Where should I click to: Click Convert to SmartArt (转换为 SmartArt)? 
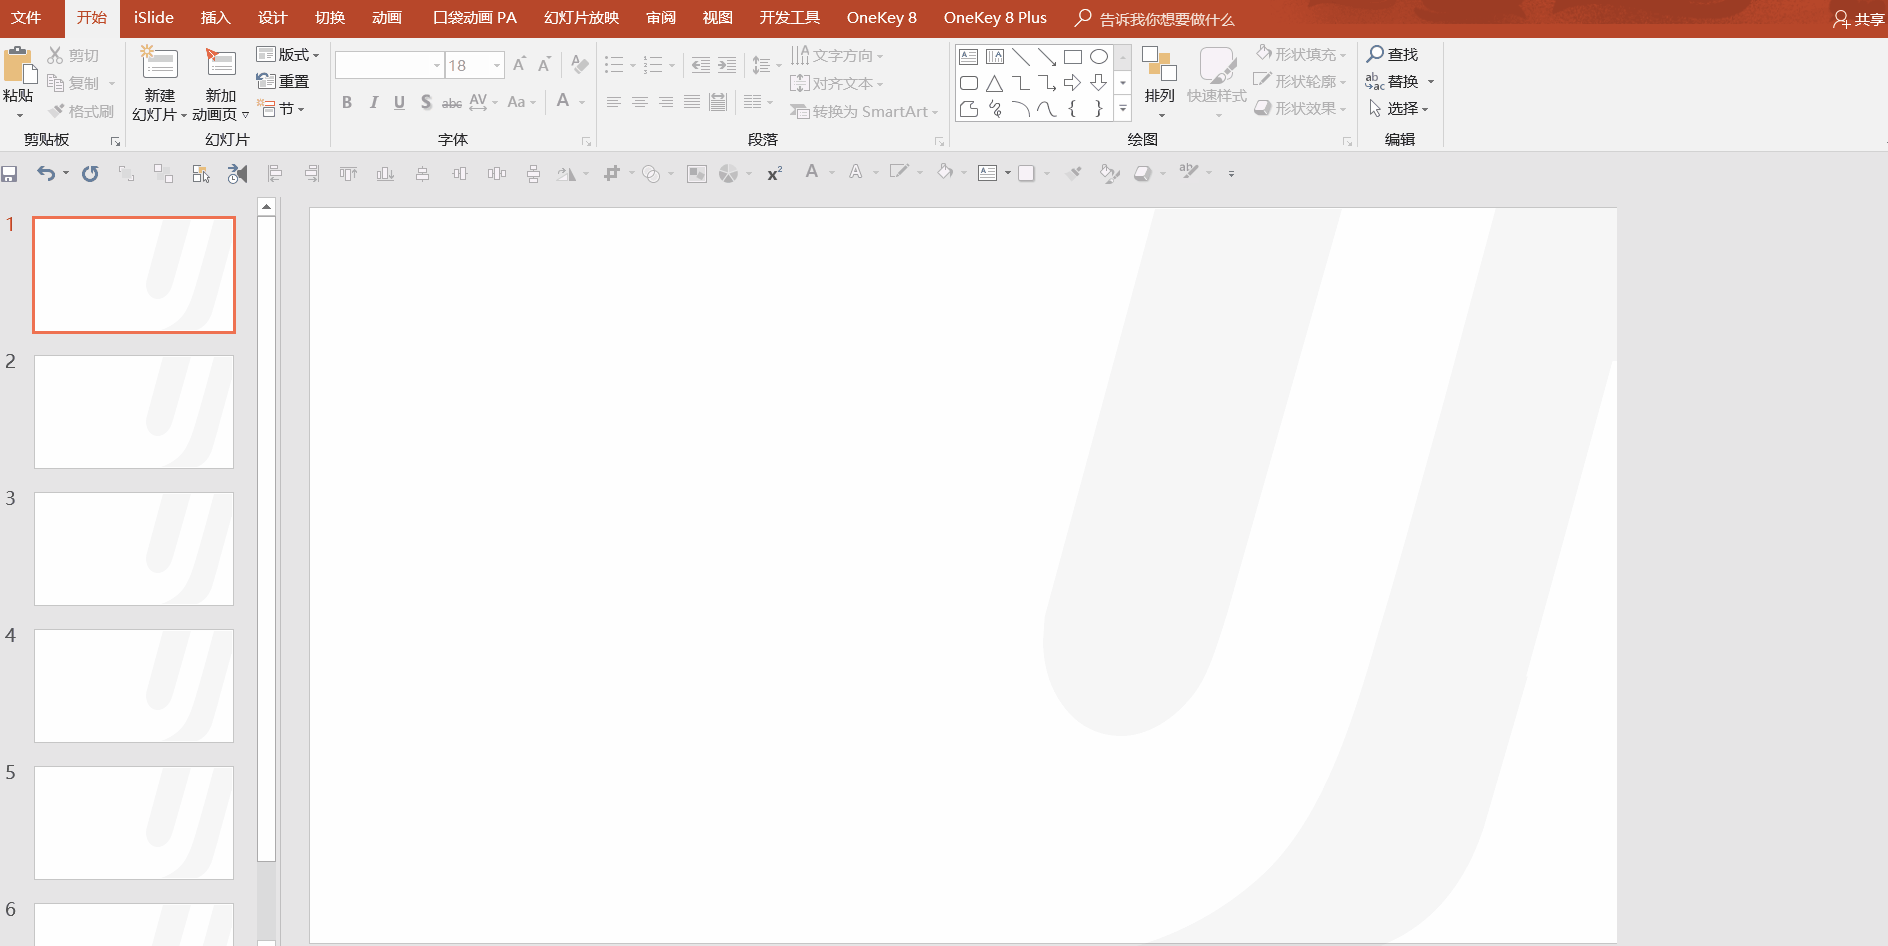click(864, 111)
